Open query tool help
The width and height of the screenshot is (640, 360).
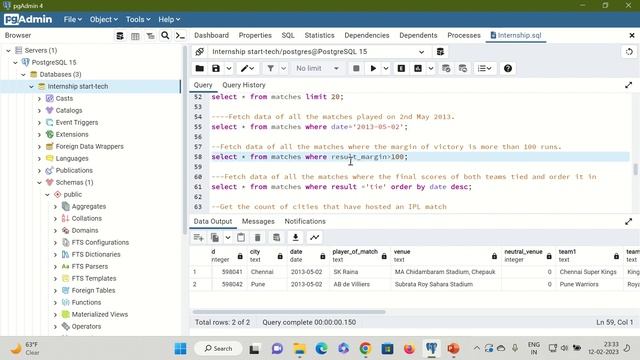[508, 69]
